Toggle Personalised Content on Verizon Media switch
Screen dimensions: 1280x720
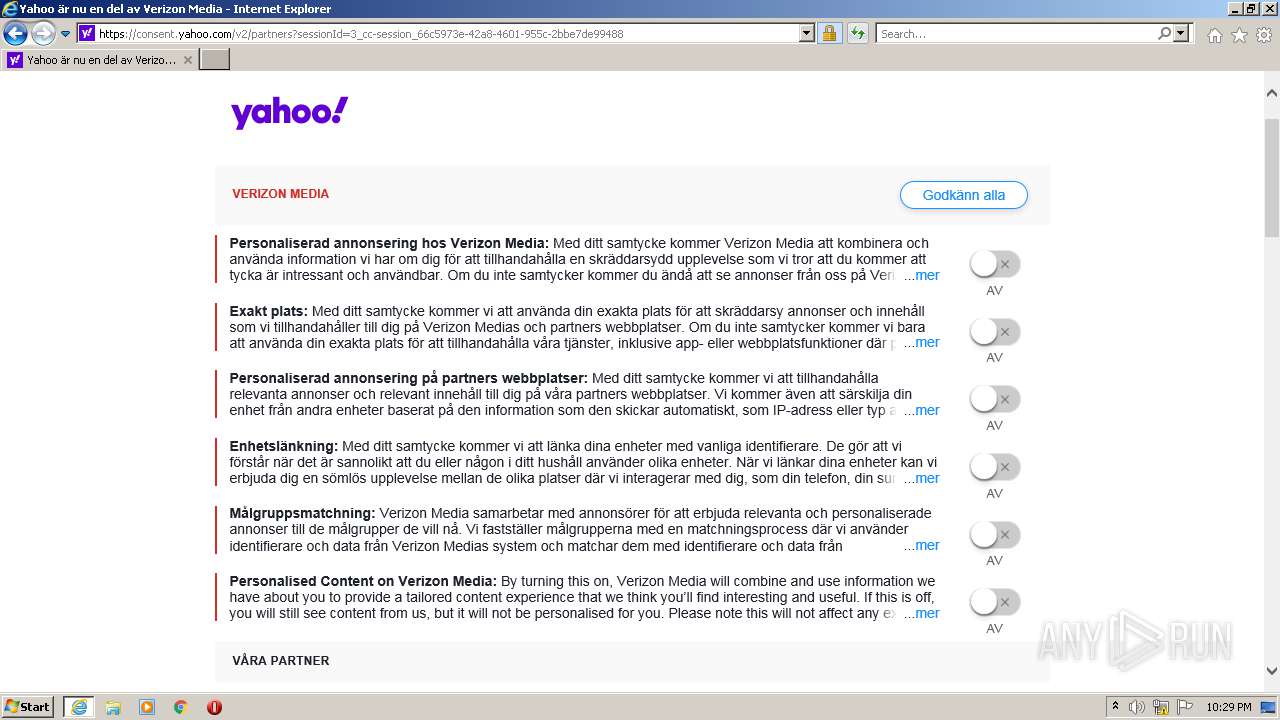(x=994, y=602)
